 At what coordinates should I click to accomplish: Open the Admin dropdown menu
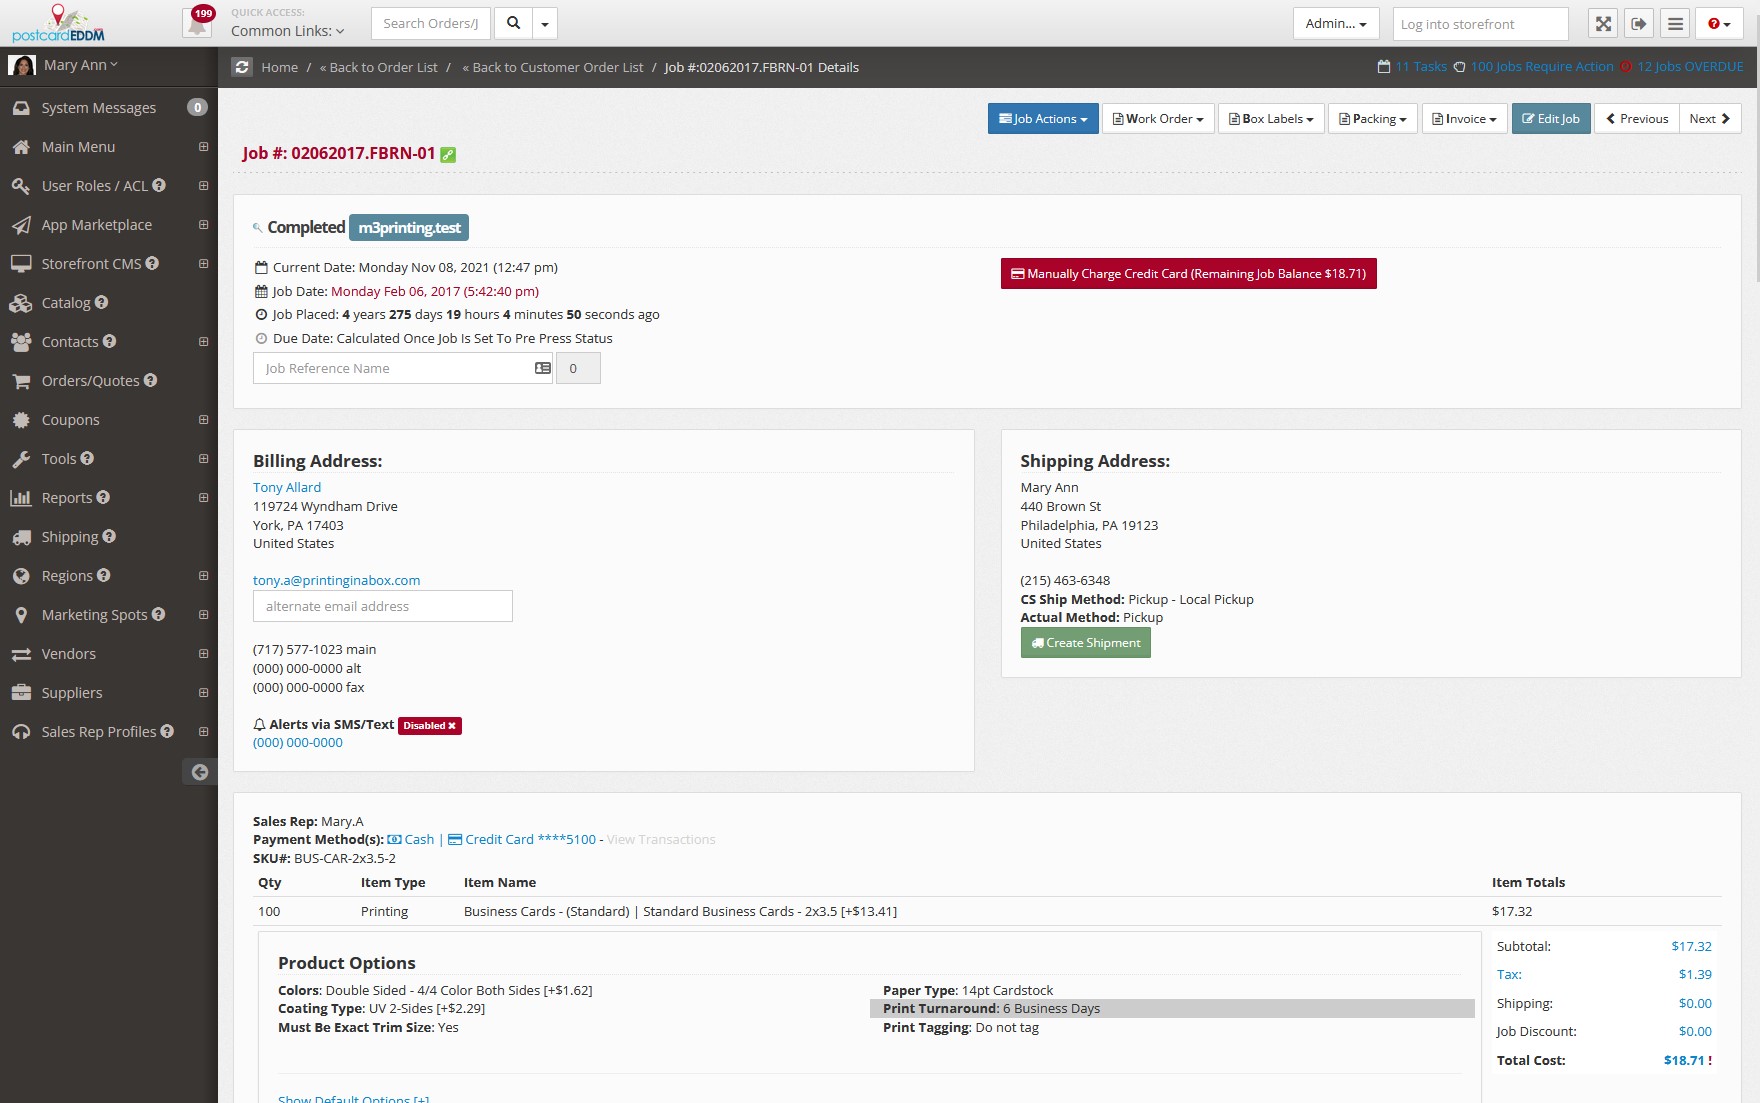click(1335, 22)
